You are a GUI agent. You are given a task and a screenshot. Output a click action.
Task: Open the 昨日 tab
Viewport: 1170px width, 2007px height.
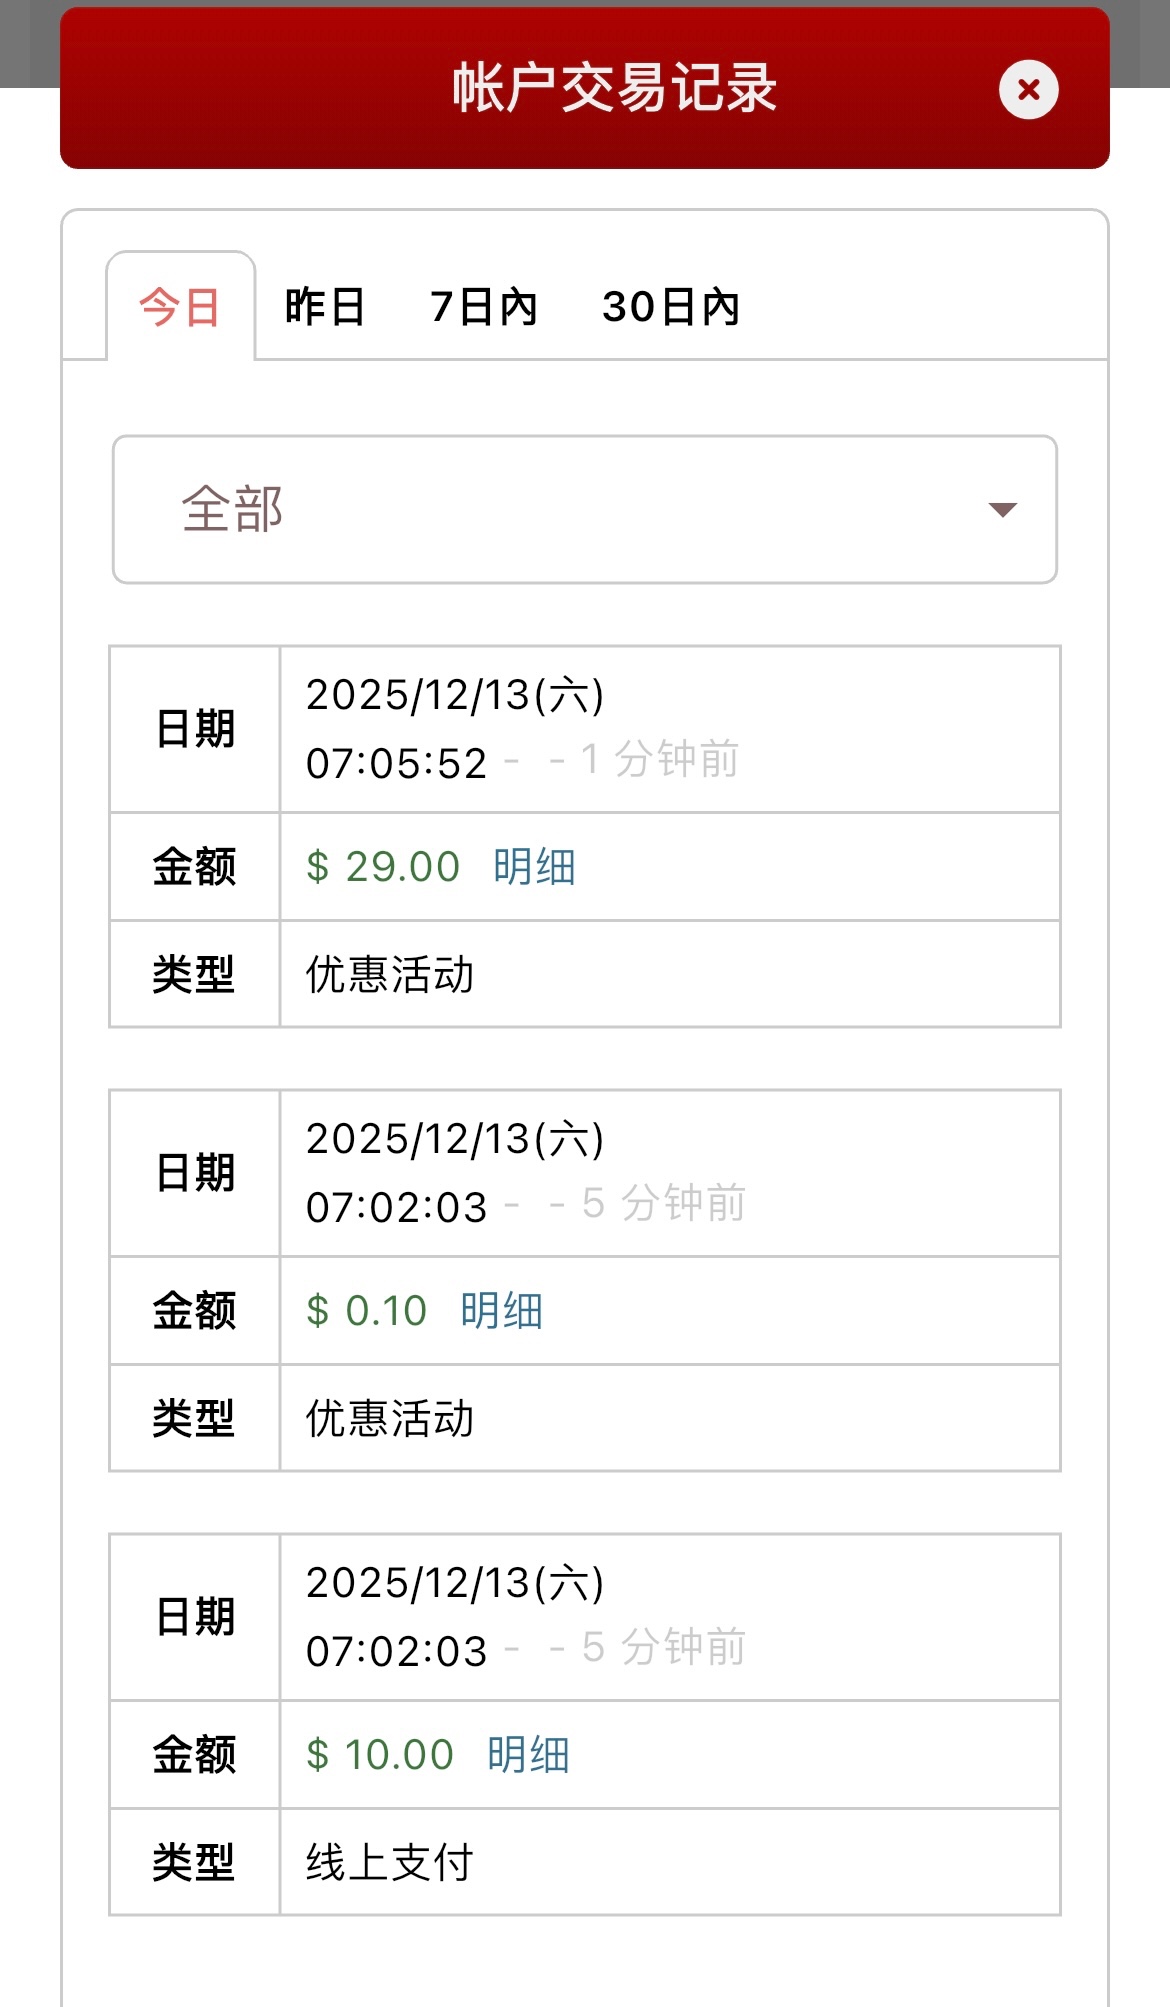point(325,307)
